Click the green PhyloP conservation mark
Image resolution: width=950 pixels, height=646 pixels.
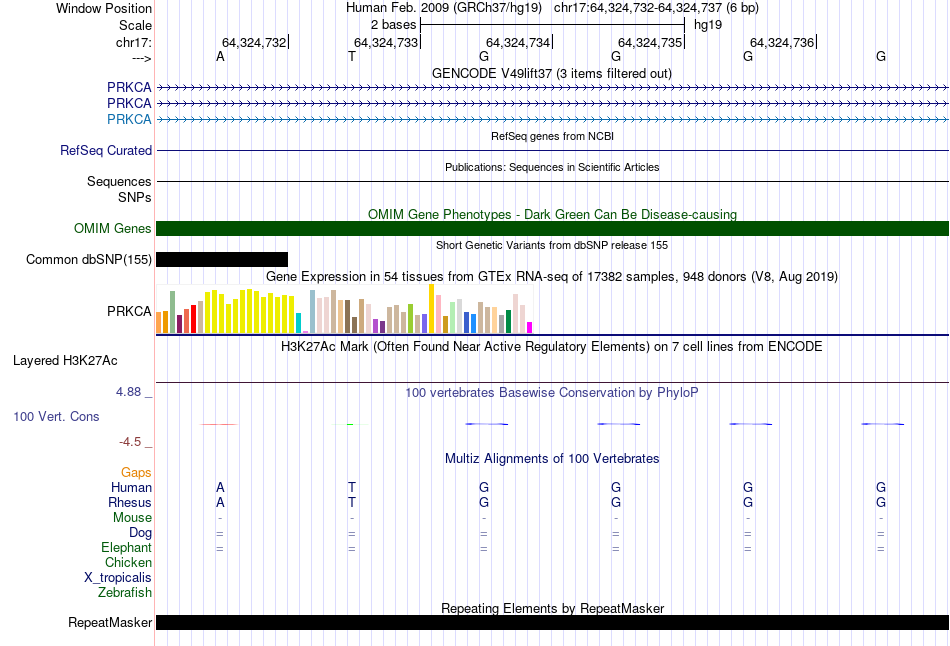(350, 424)
